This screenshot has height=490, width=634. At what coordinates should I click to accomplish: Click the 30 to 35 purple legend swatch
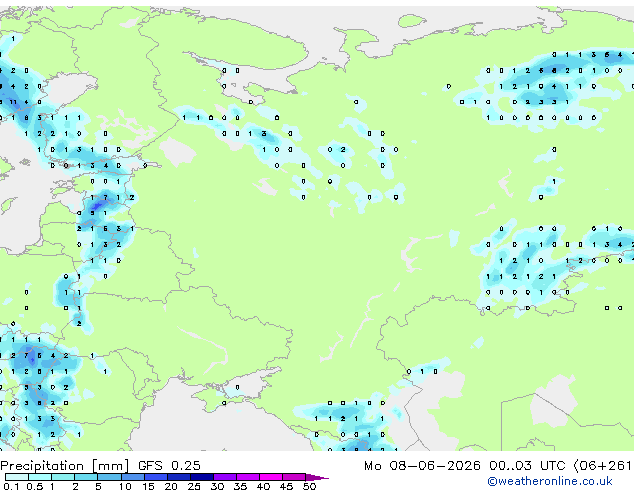tap(224, 477)
